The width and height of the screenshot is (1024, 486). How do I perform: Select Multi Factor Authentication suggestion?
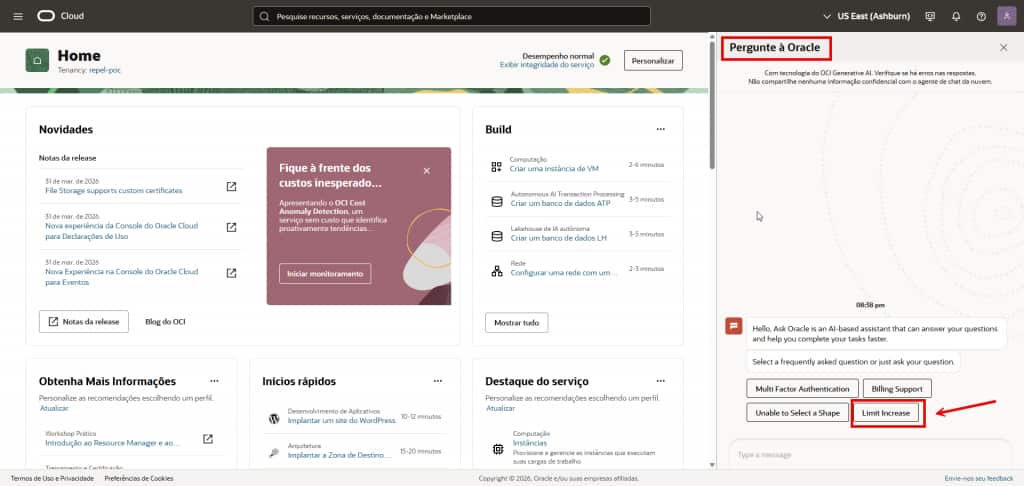[x=803, y=389]
